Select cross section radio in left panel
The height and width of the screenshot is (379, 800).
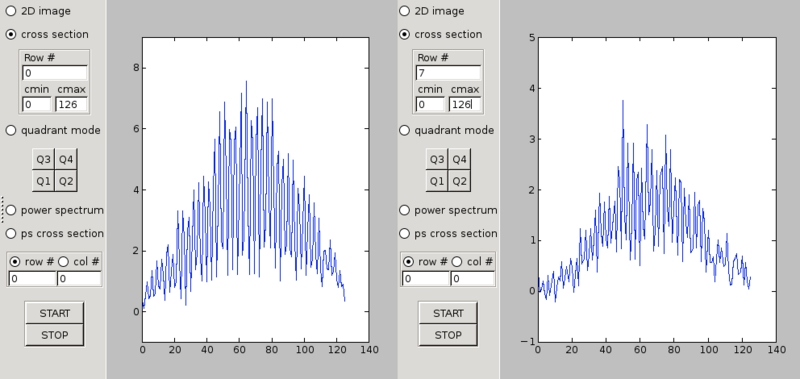click(11, 34)
